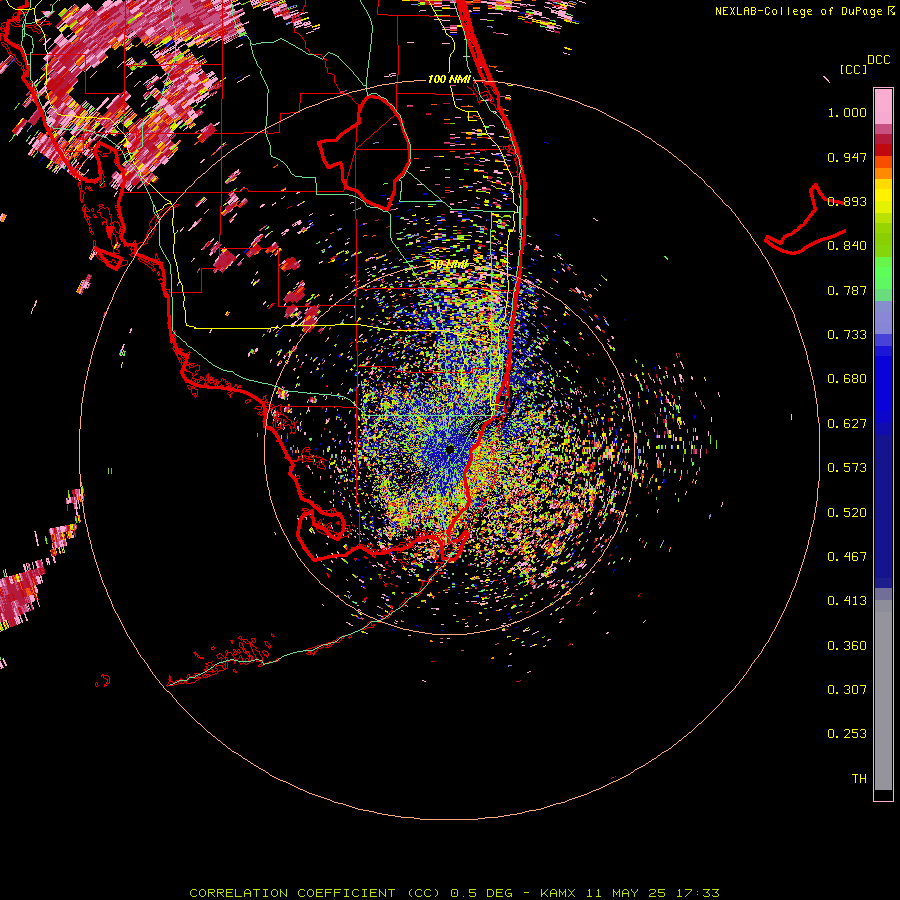Image resolution: width=900 pixels, height=900 pixels.
Task: Pick the red segment of the color bar
Action: (883, 150)
